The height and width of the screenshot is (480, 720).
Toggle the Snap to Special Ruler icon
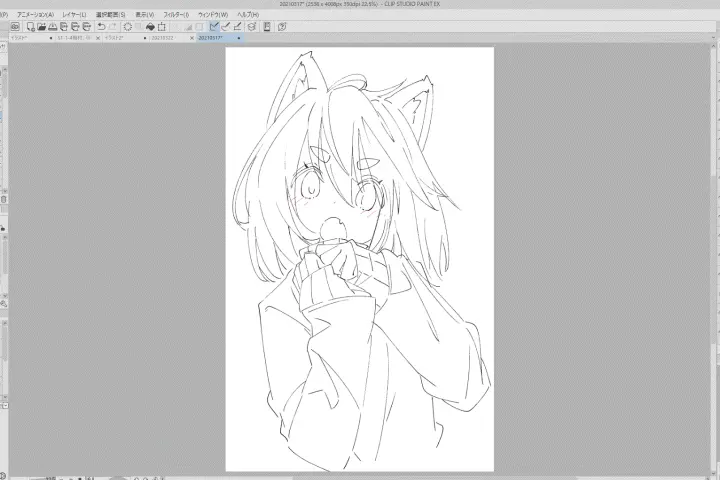point(228,27)
